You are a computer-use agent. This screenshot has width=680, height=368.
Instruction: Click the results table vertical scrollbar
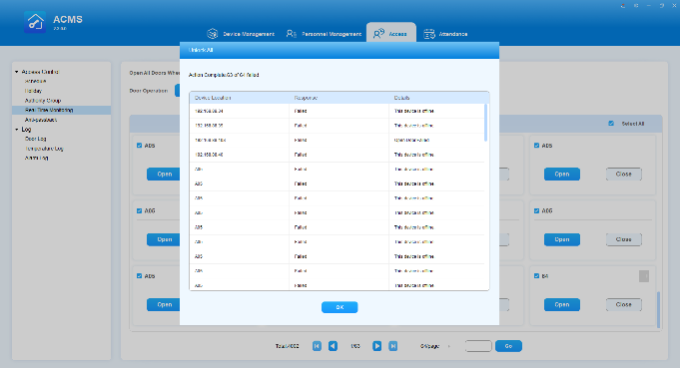[486, 123]
